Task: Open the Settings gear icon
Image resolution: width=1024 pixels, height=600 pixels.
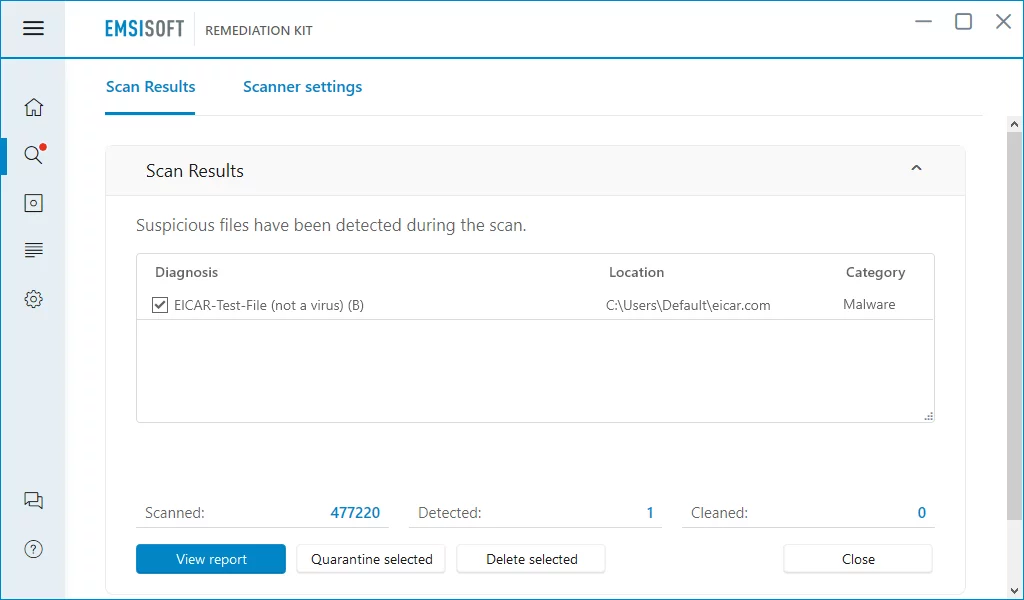Action: (x=33, y=299)
